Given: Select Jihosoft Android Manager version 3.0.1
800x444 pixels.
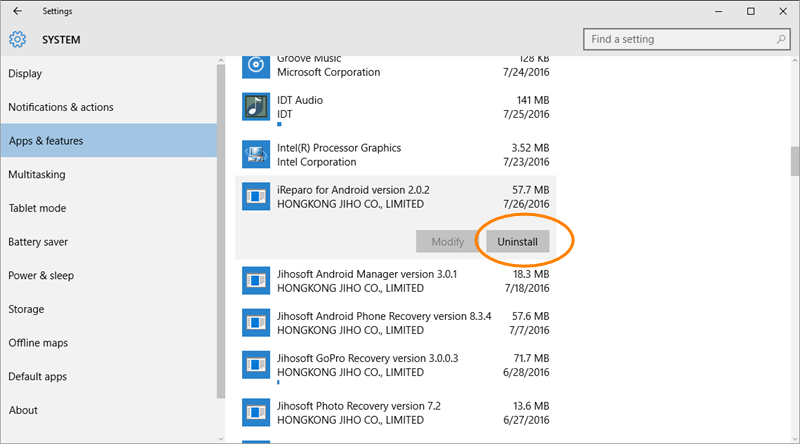Looking at the screenshot, I should point(396,281).
